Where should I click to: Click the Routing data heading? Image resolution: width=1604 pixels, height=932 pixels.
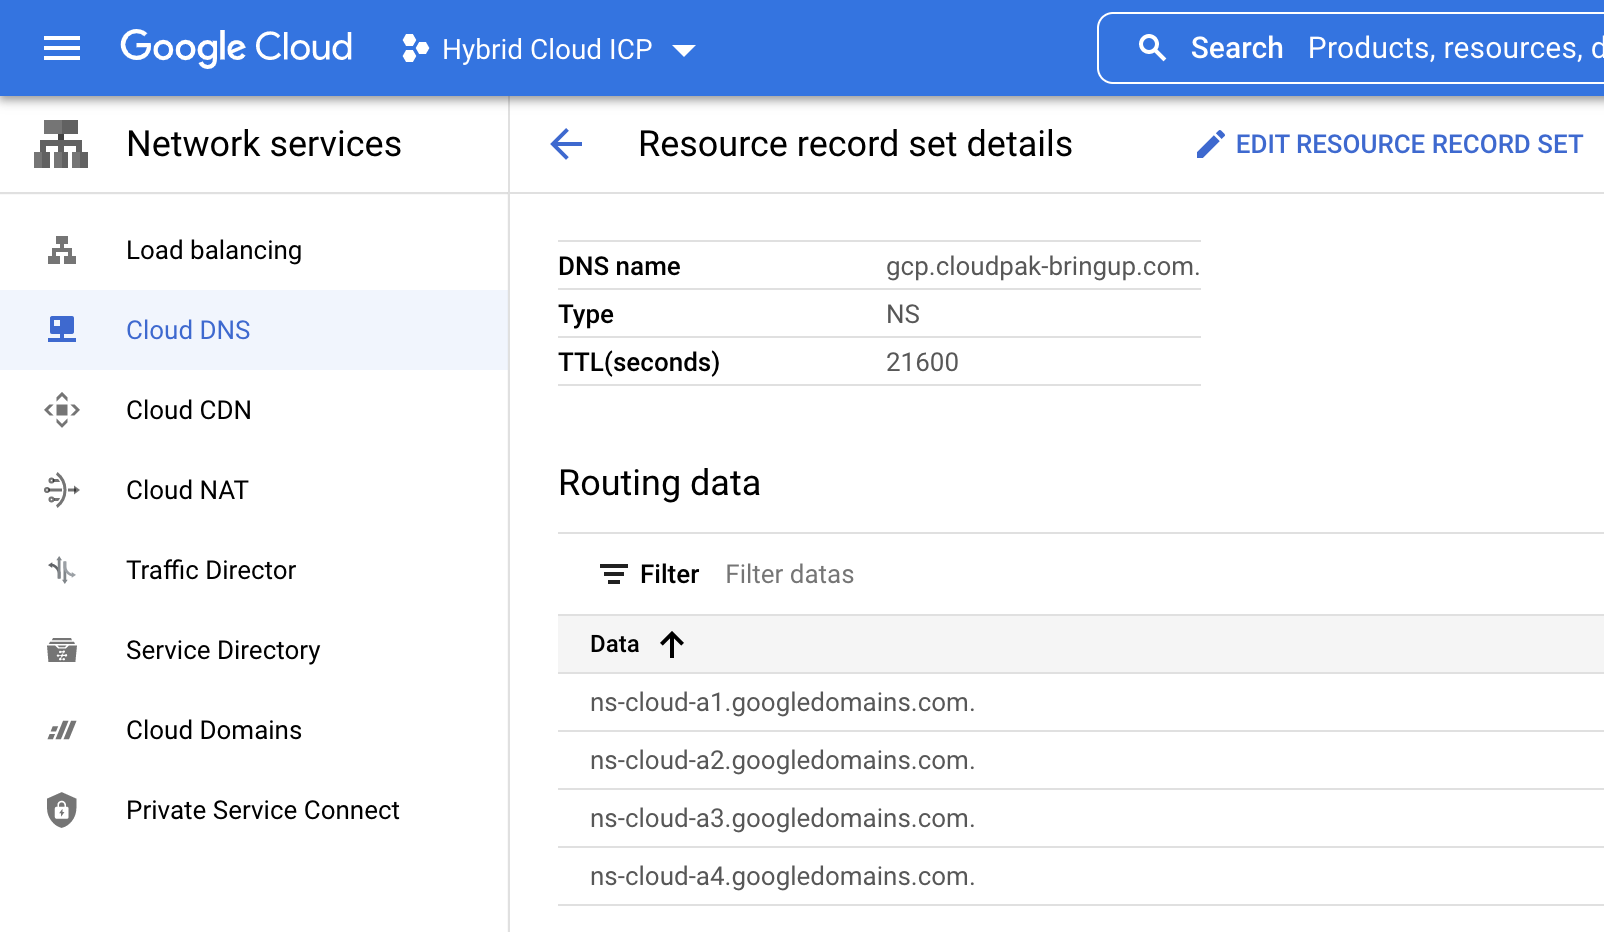click(x=660, y=483)
